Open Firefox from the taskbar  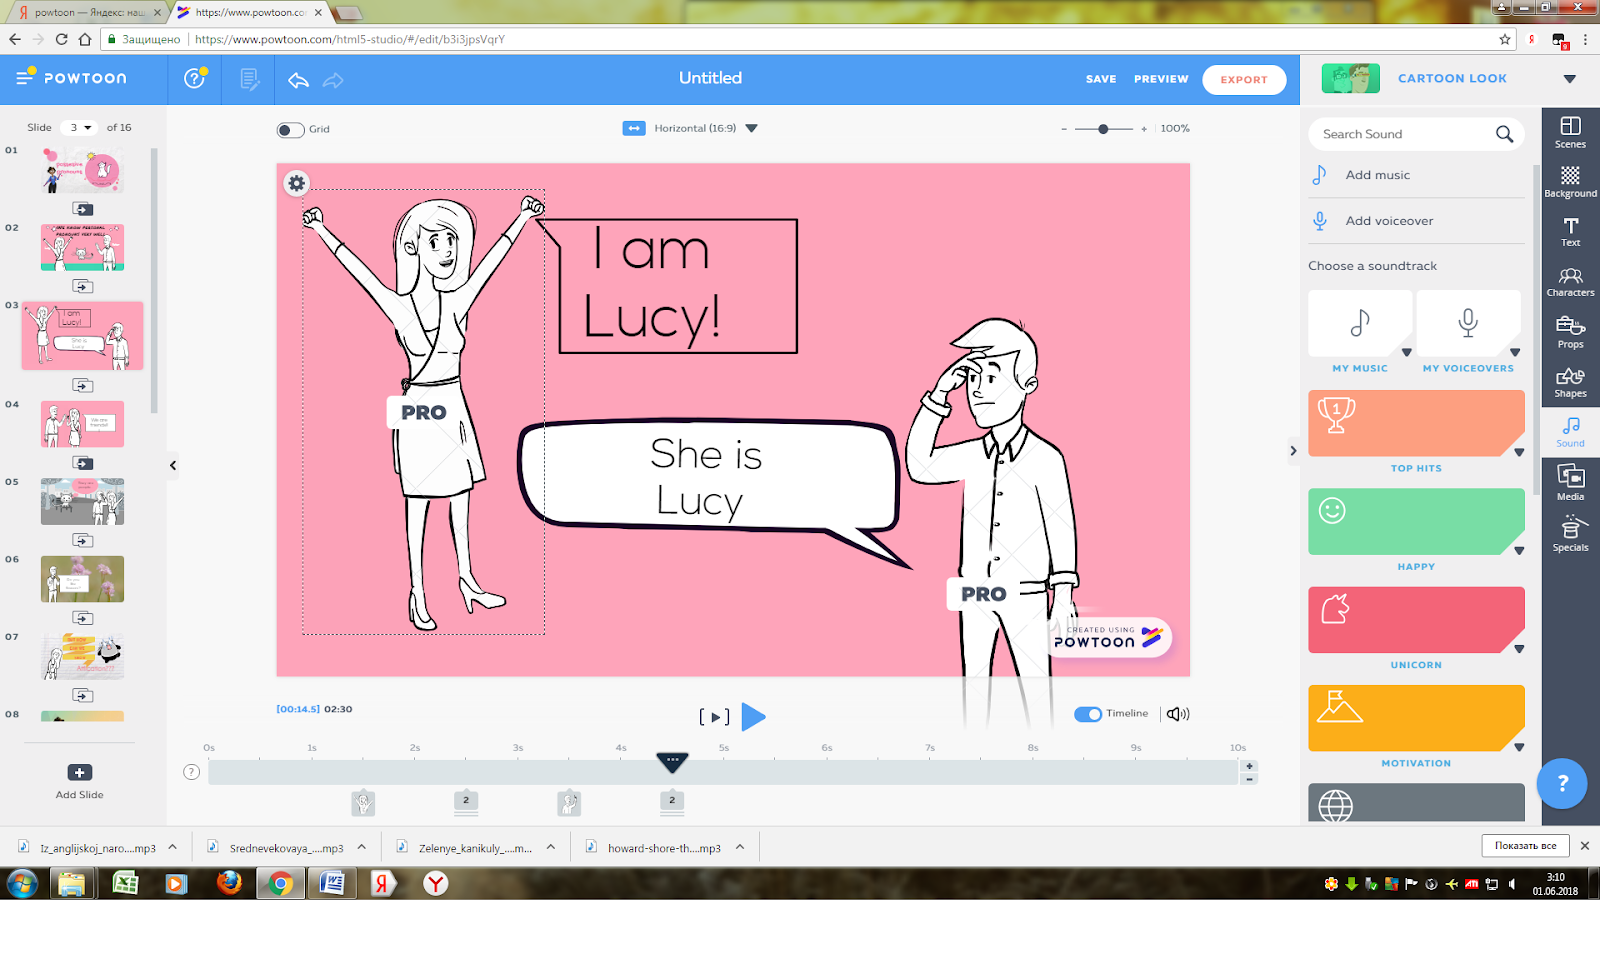[229, 884]
